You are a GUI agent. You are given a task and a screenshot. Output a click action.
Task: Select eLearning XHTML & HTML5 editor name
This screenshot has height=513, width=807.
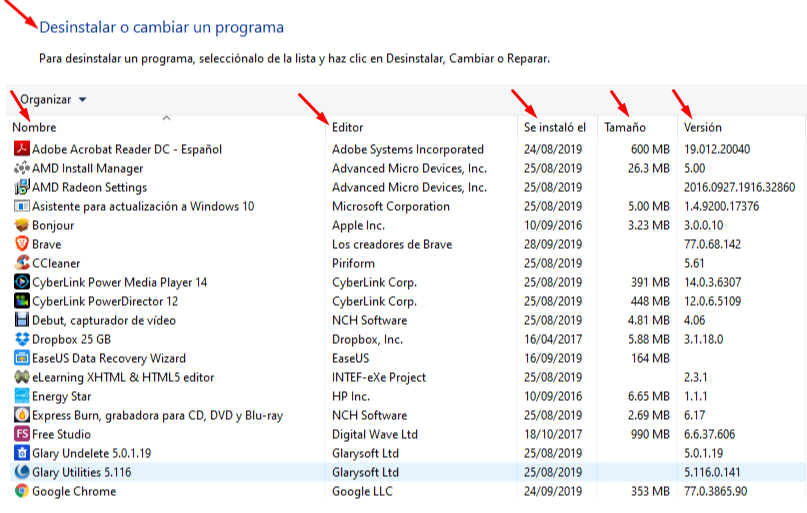(x=123, y=377)
